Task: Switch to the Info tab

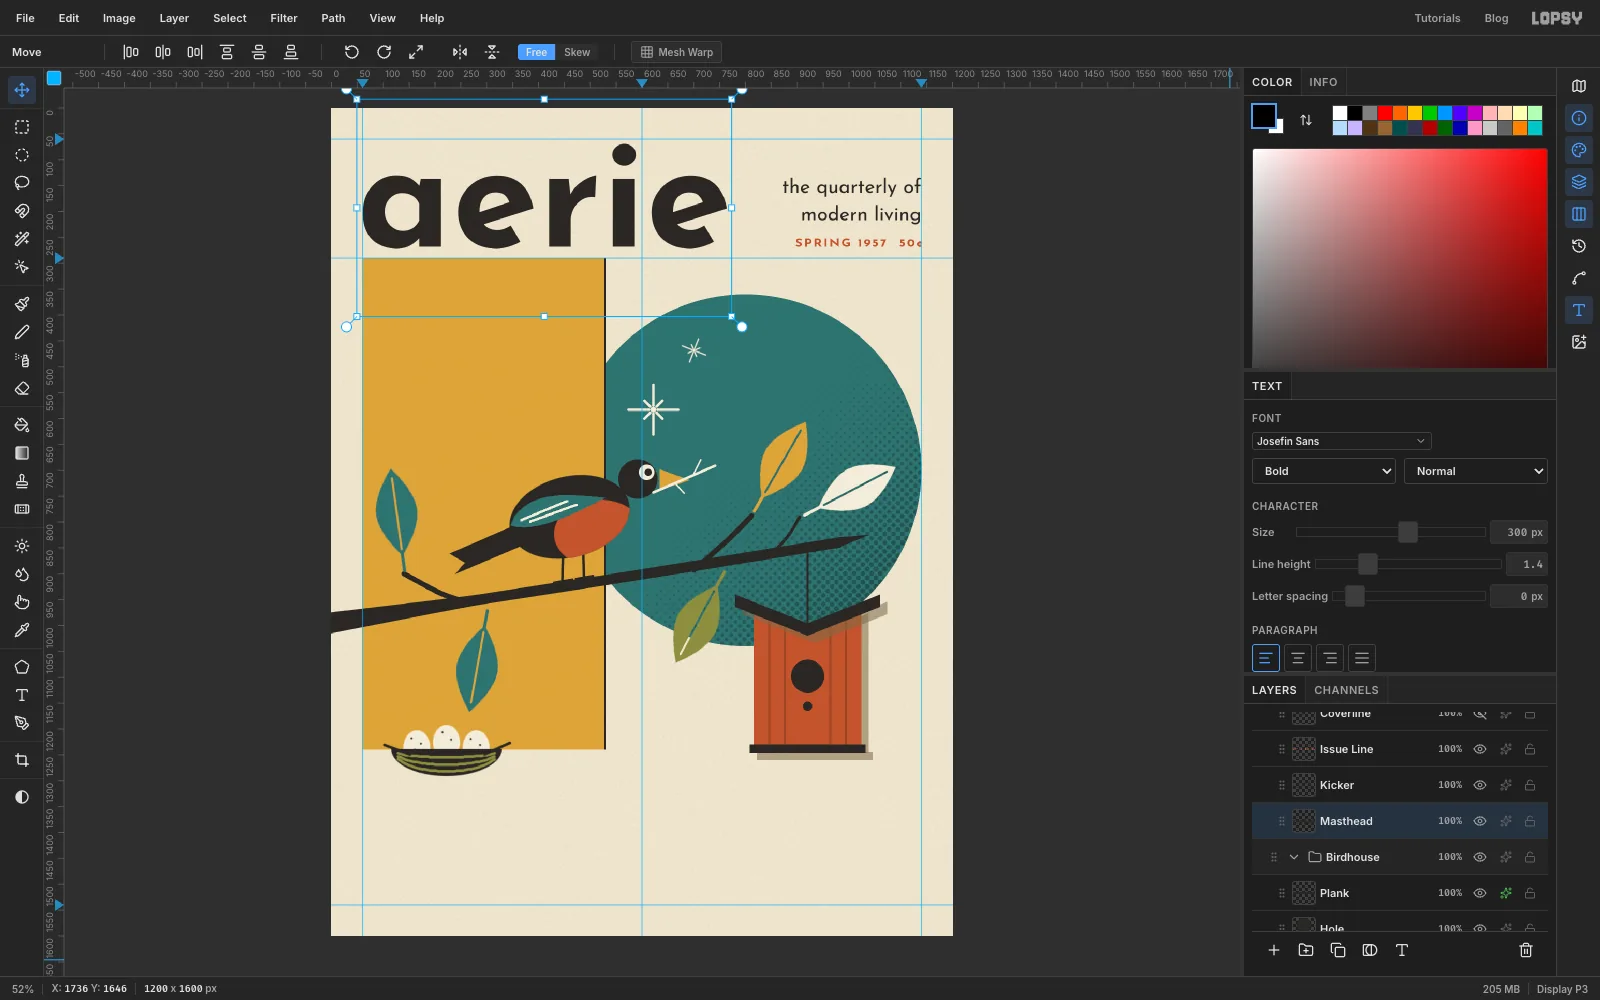Action: (x=1323, y=82)
